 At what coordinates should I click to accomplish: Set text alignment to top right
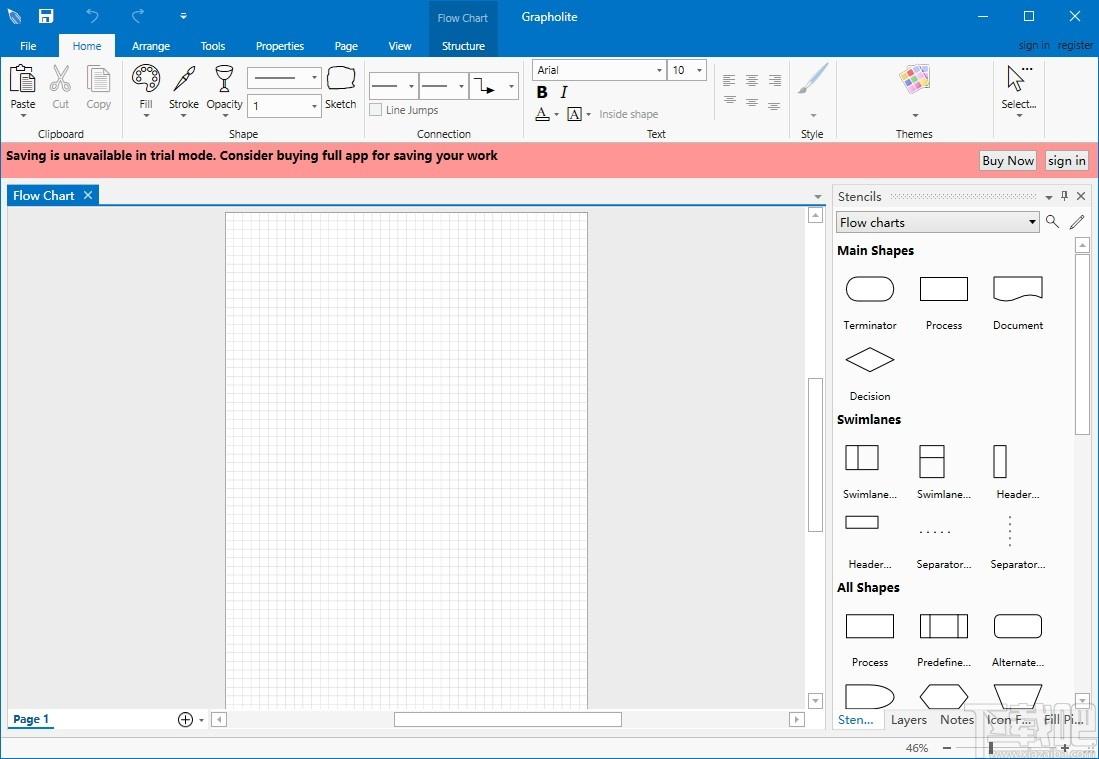(774, 79)
